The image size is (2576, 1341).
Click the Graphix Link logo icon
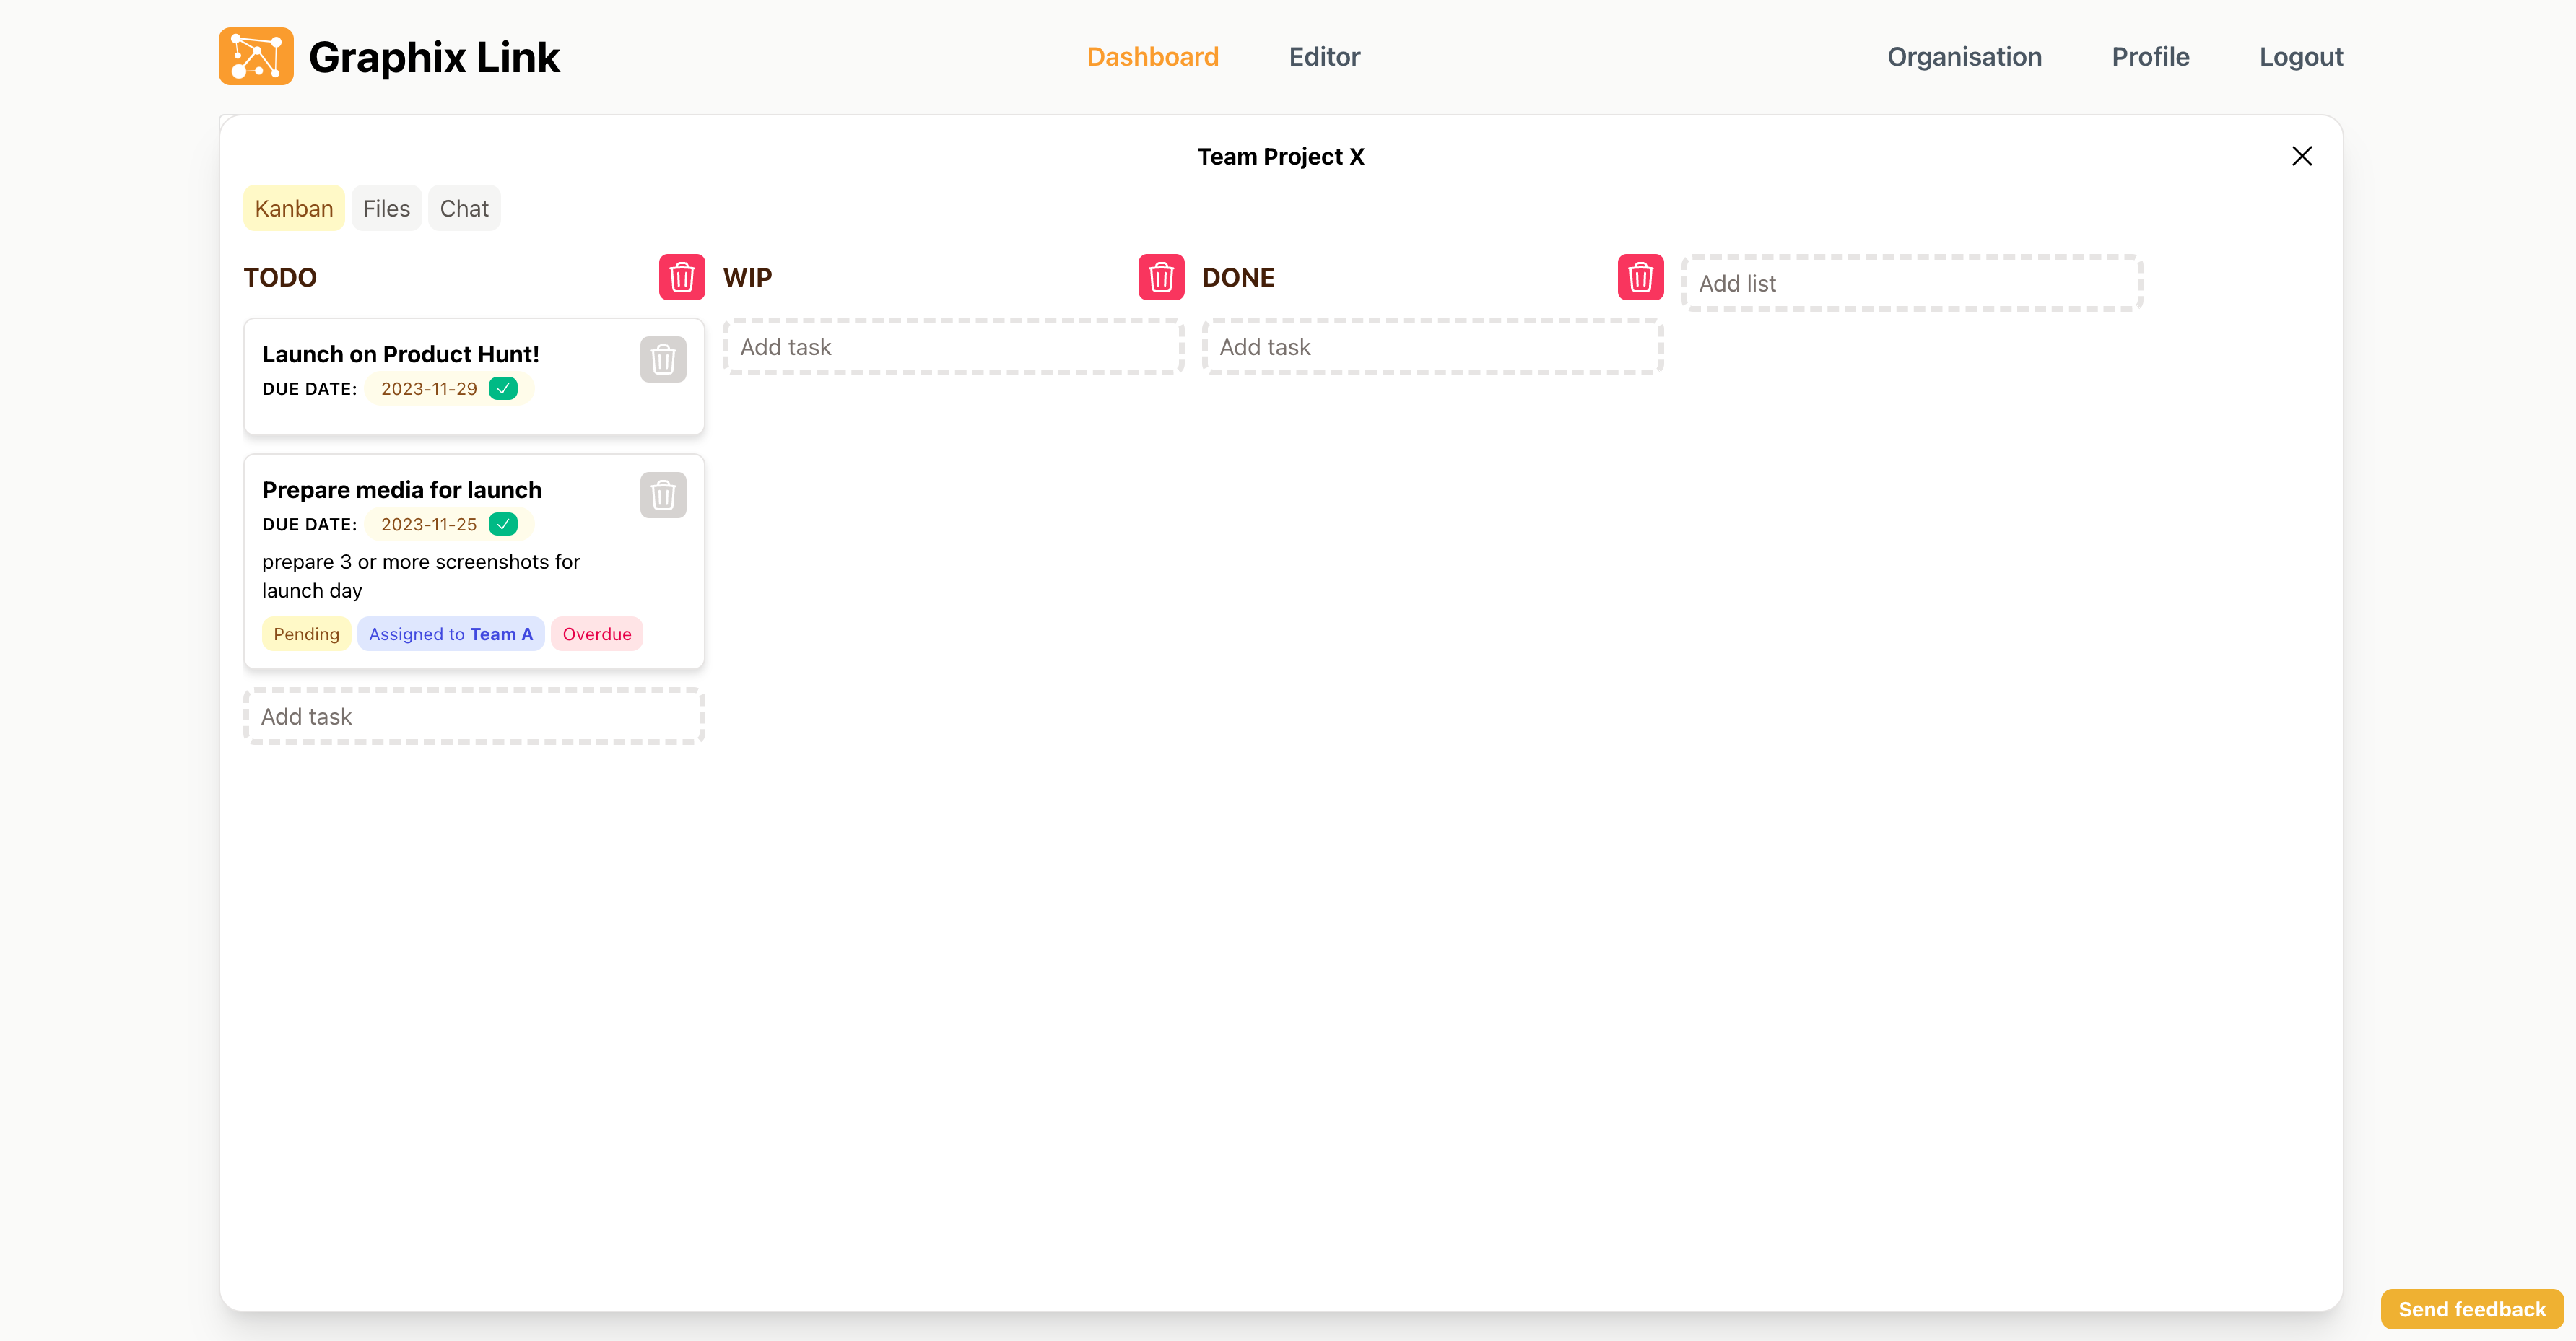click(256, 56)
